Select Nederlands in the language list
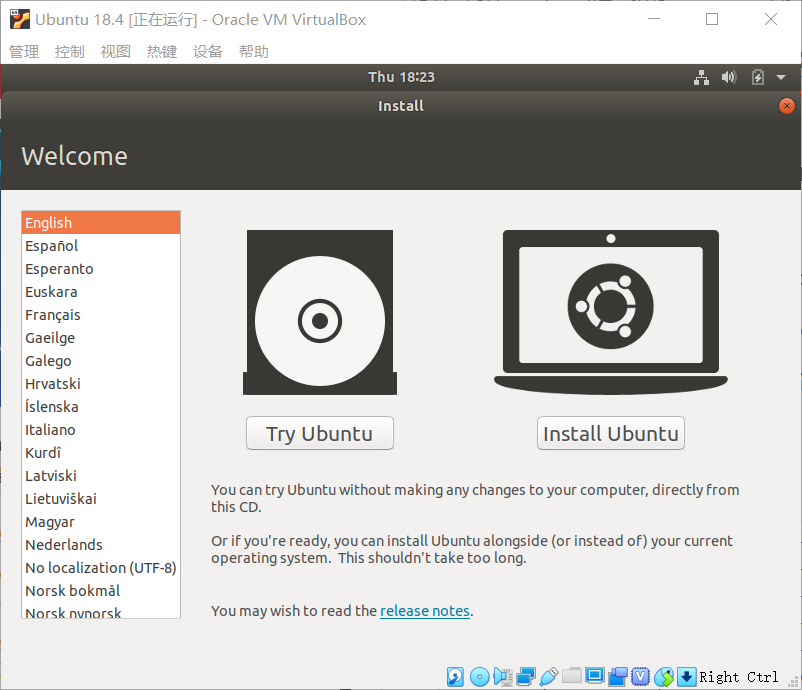Viewport: 802px width, 690px height. coord(101,545)
